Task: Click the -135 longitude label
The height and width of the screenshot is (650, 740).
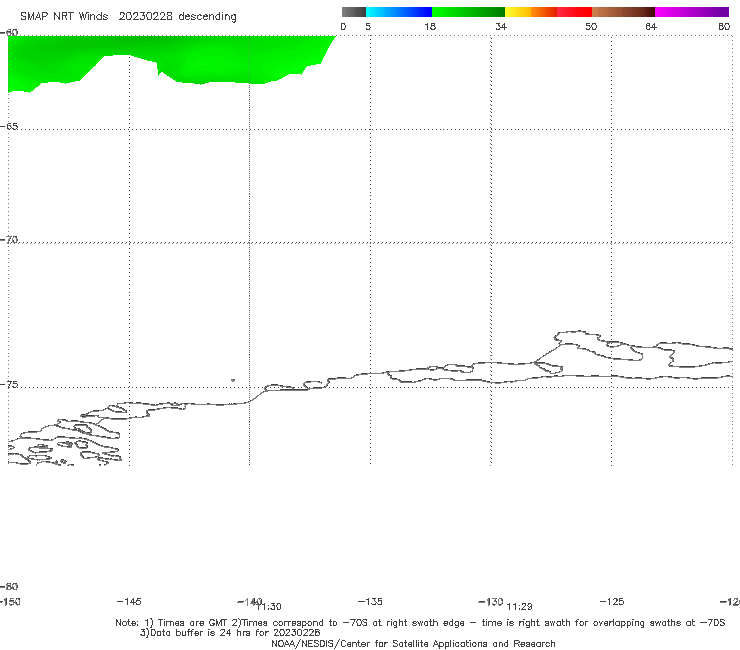Action: [x=370, y=601]
